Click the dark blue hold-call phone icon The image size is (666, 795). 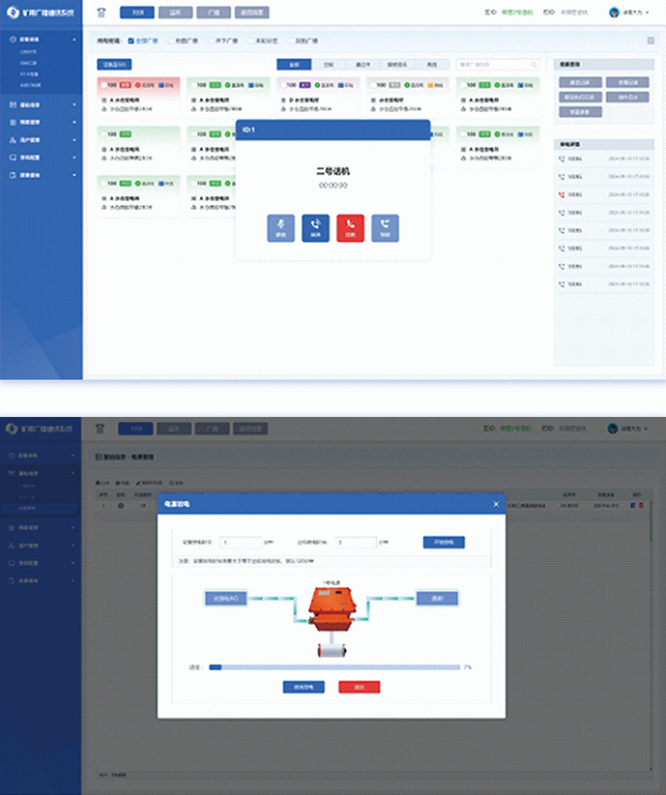pyautogui.click(x=315, y=228)
